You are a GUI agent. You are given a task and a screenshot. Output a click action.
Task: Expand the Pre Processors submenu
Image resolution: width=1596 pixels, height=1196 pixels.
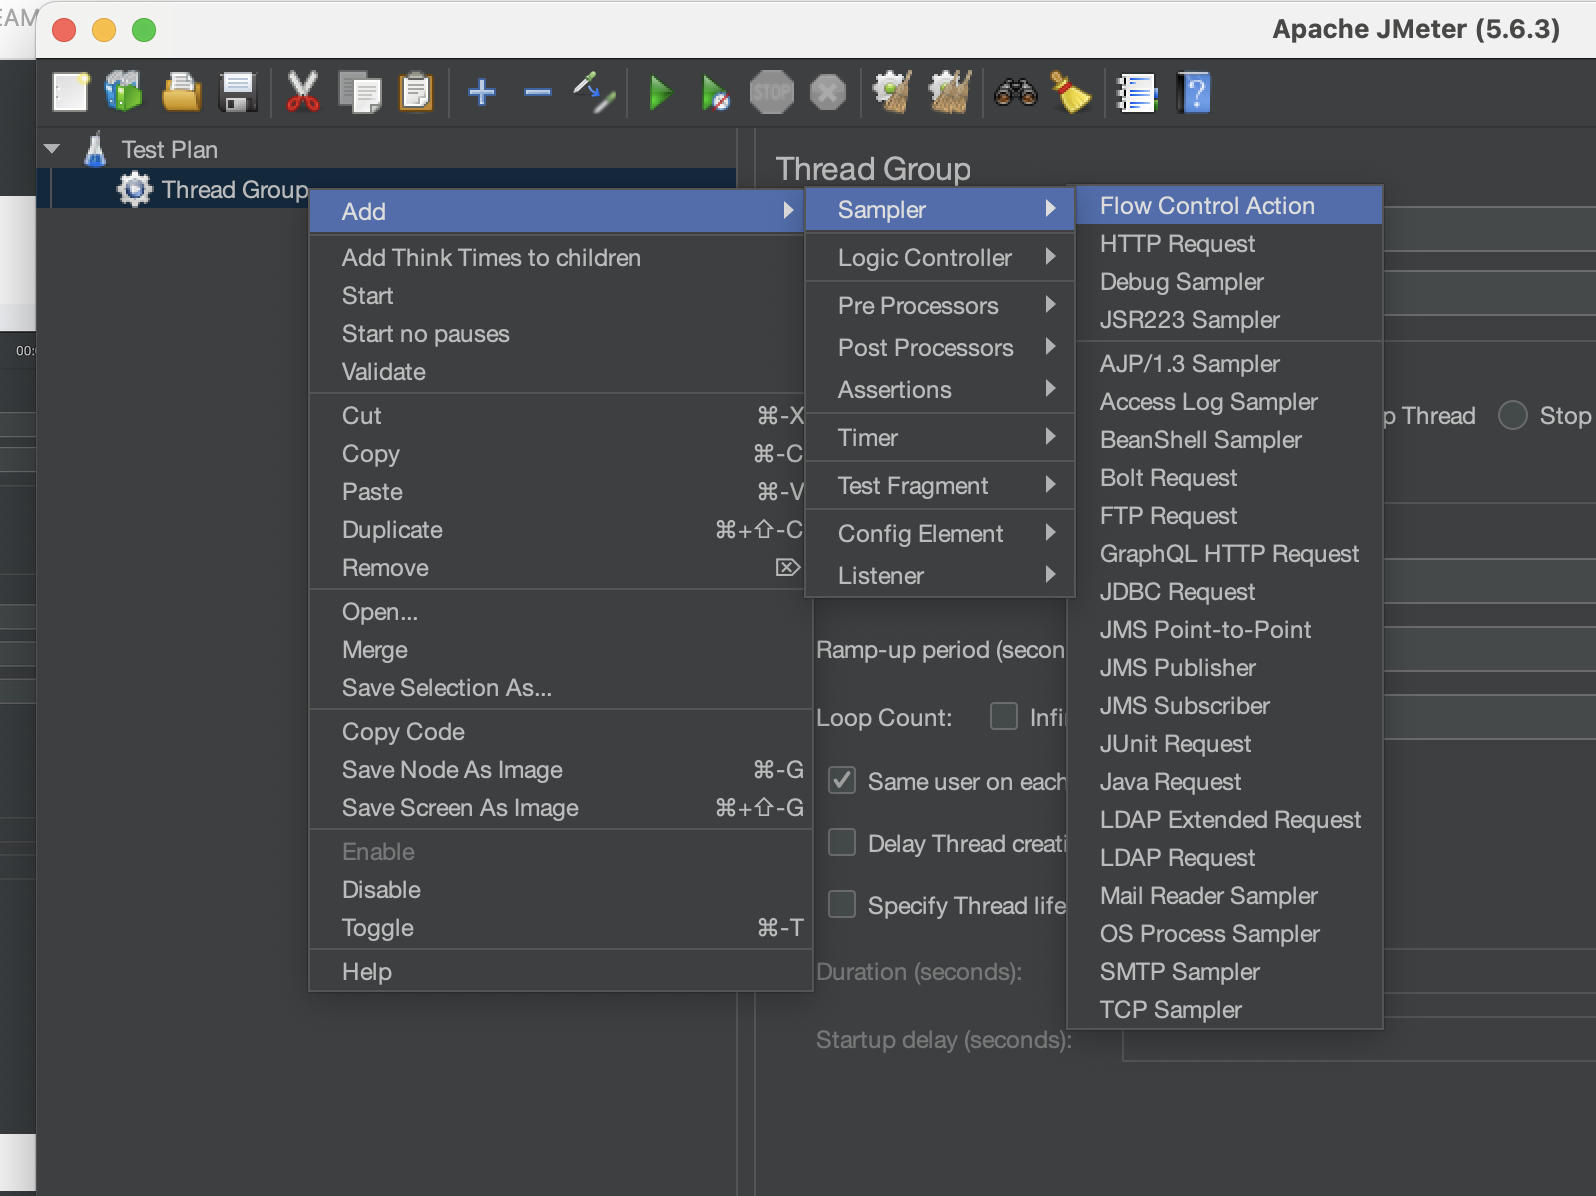tap(939, 306)
